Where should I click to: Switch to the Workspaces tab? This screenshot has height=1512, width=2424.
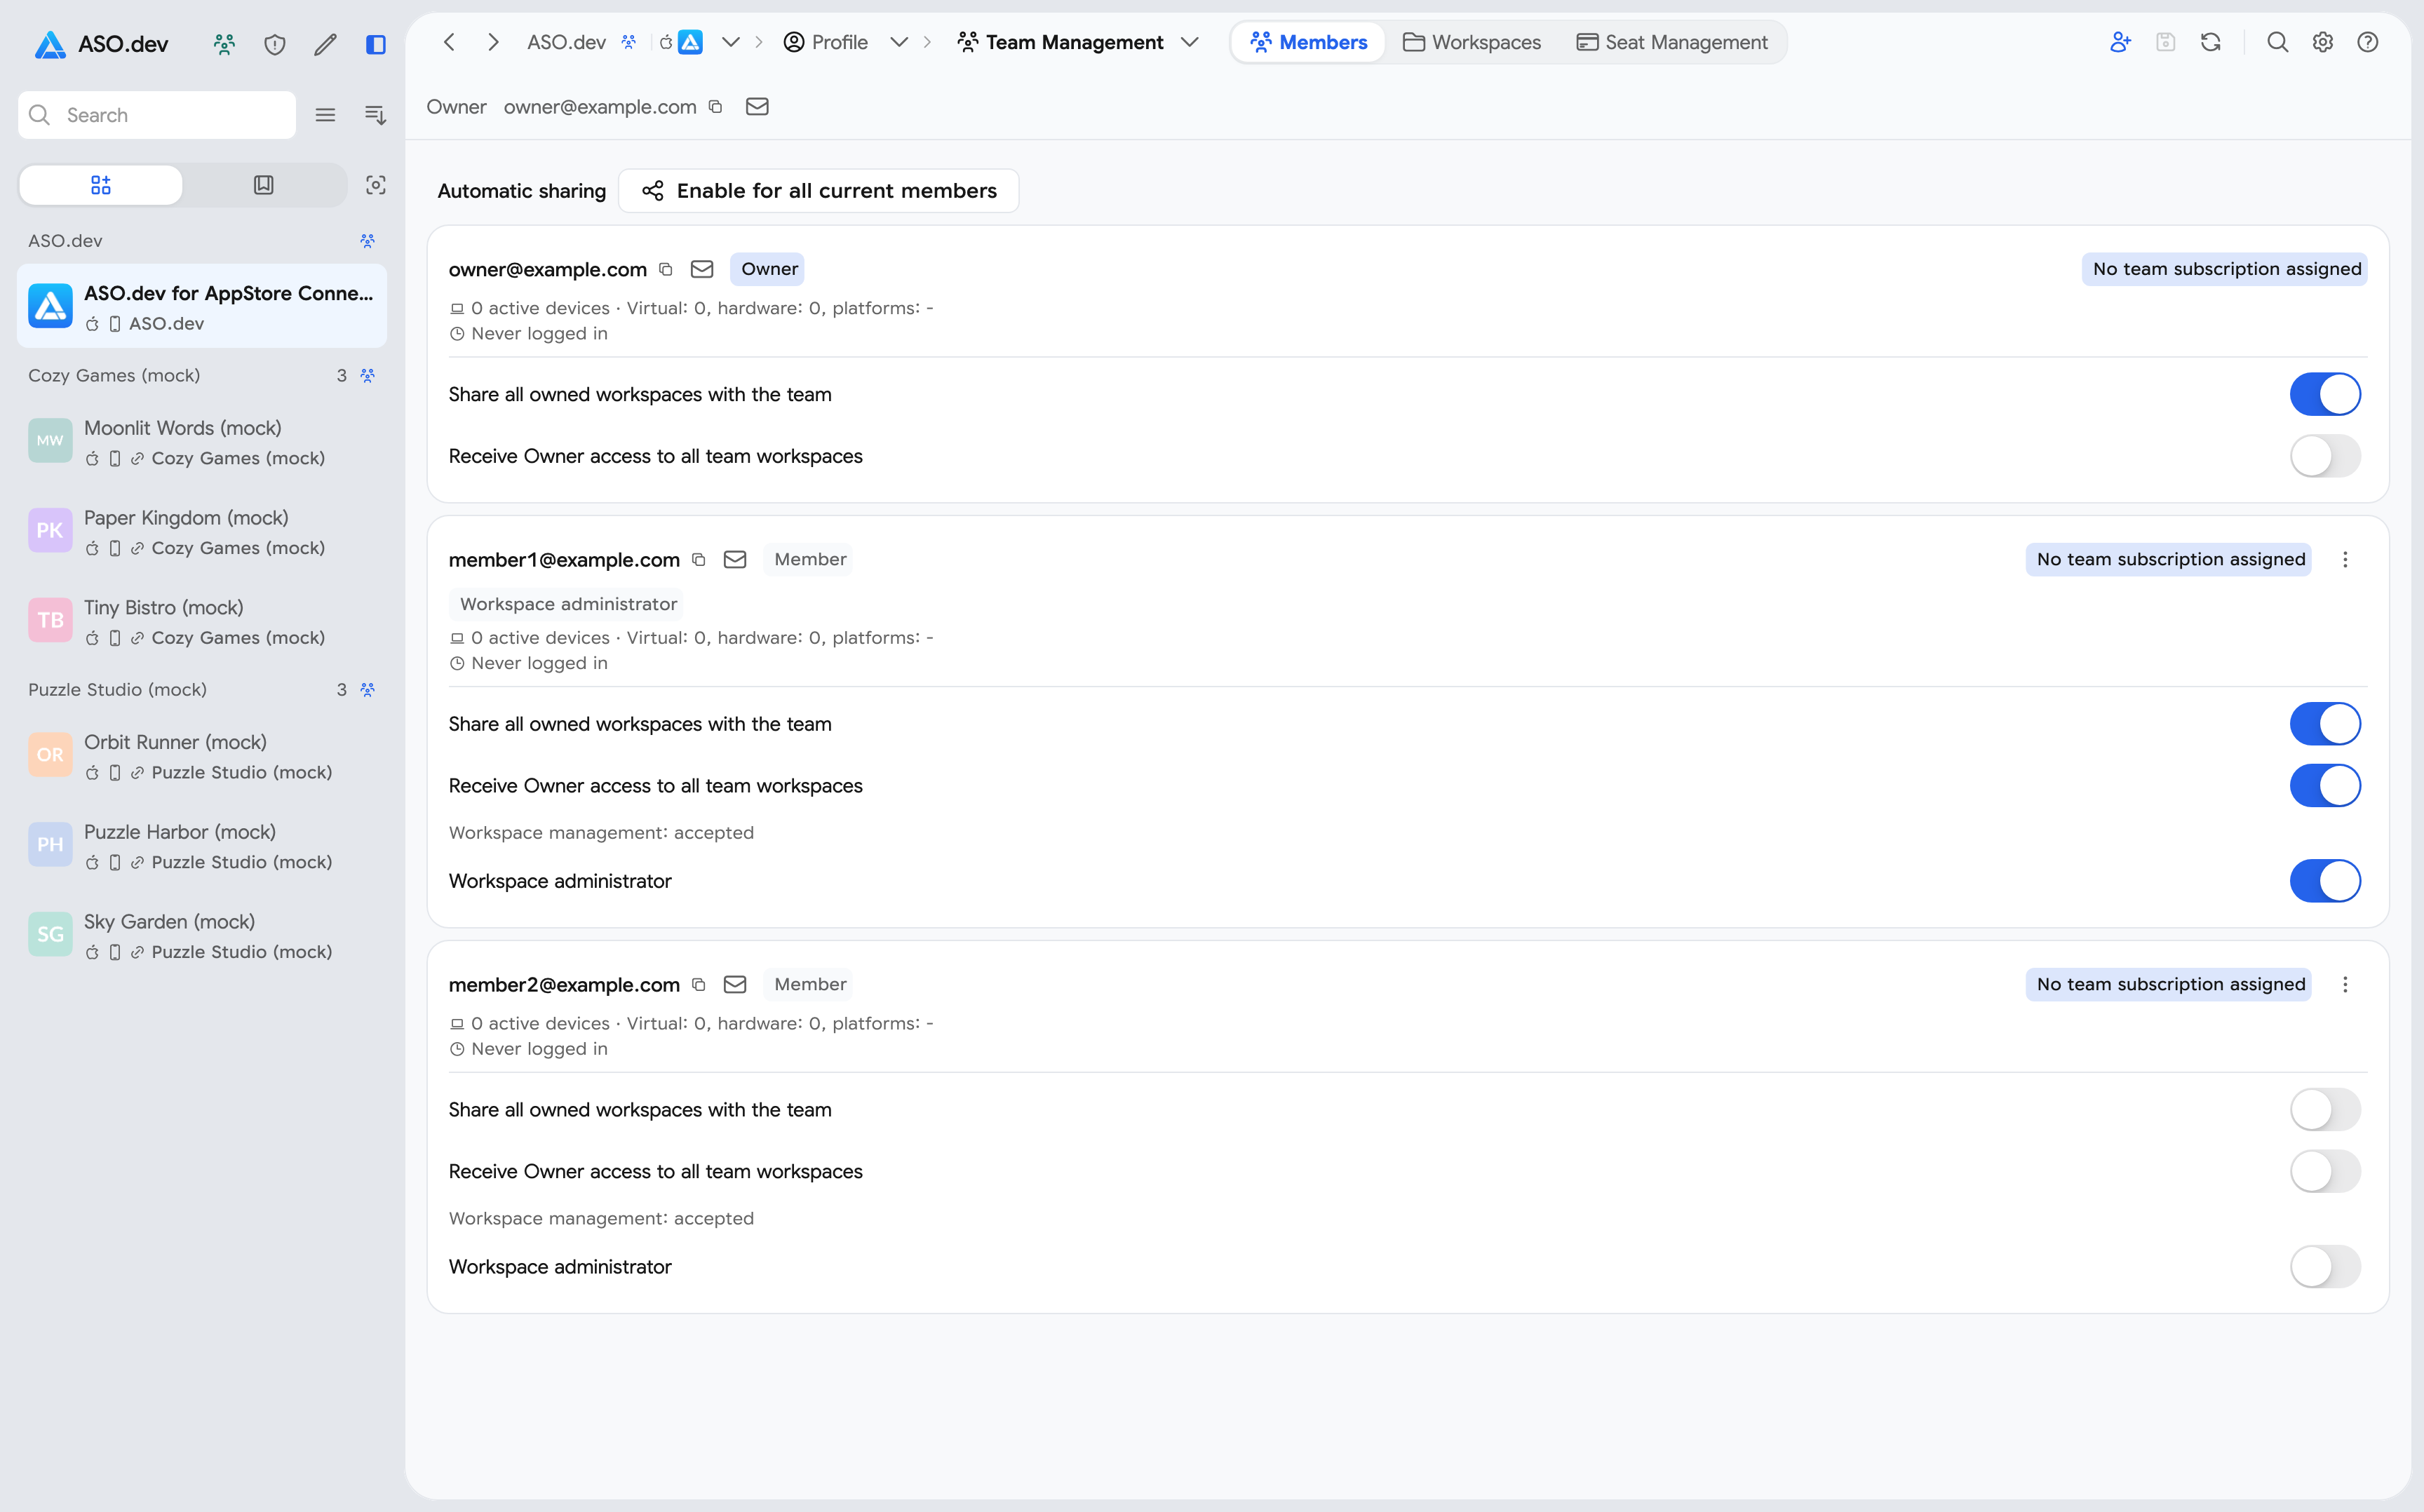1472,42
